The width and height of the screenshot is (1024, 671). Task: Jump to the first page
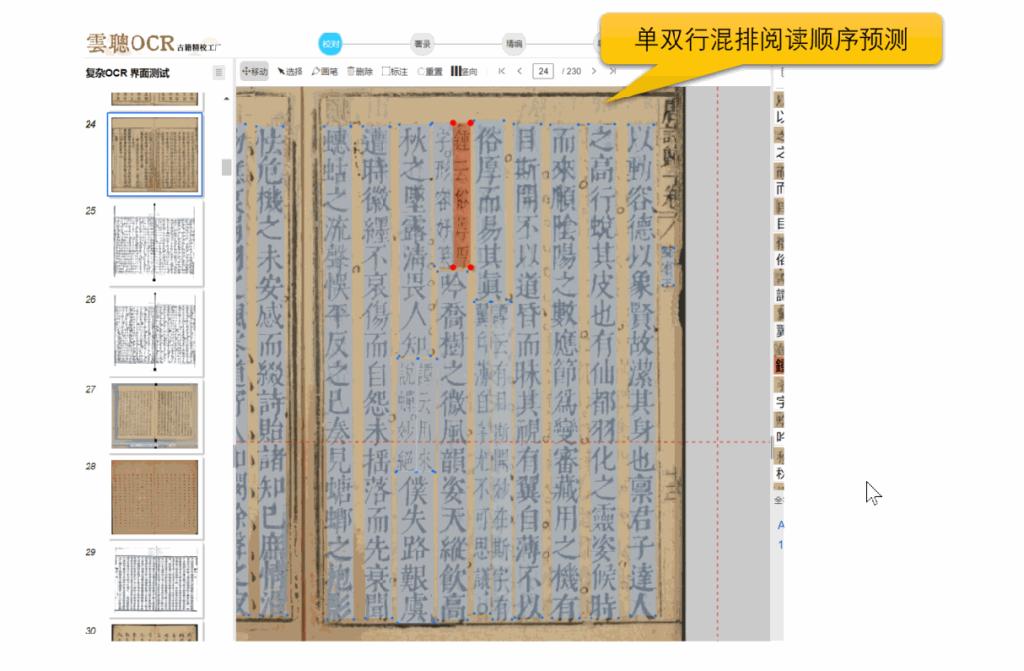tap(501, 71)
